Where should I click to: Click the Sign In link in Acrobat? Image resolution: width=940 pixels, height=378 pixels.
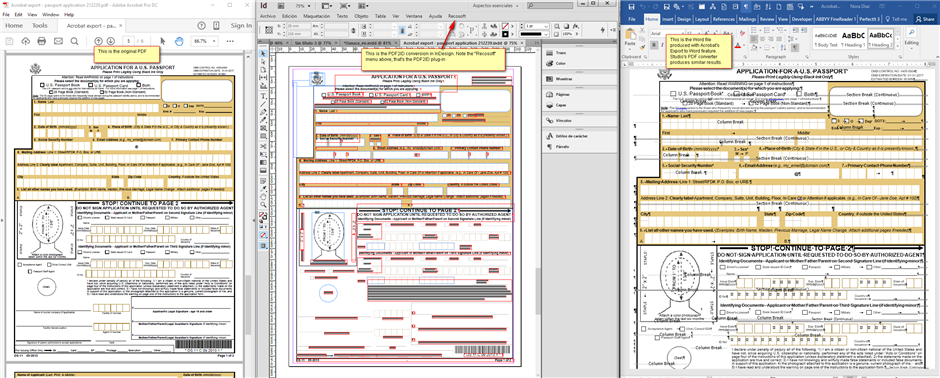(241, 26)
